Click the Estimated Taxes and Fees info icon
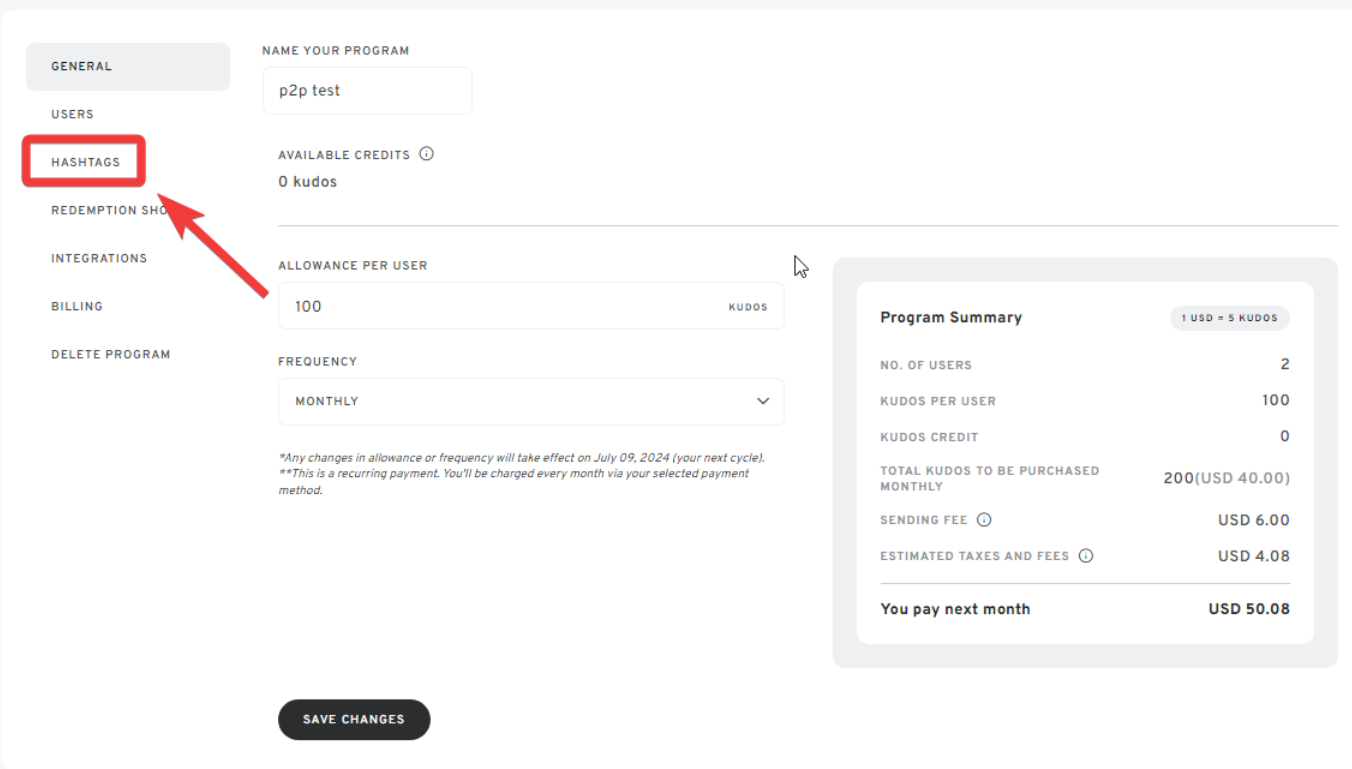The width and height of the screenshot is (1352, 769). point(1086,556)
